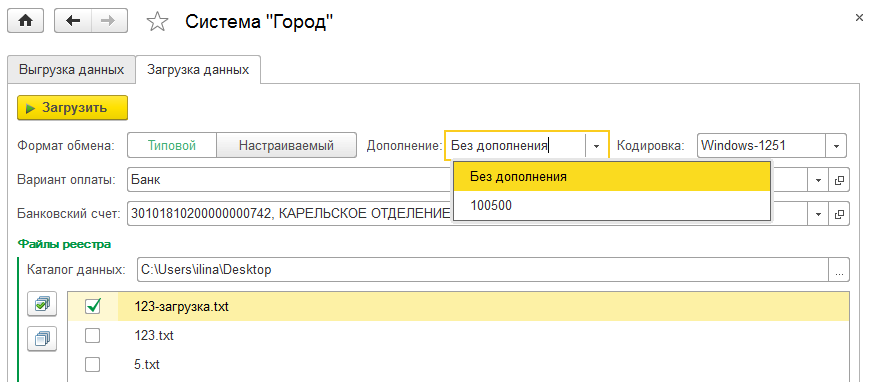Viewport: 873px width, 382px height.
Task: Add form to favorites star
Action: (158, 22)
